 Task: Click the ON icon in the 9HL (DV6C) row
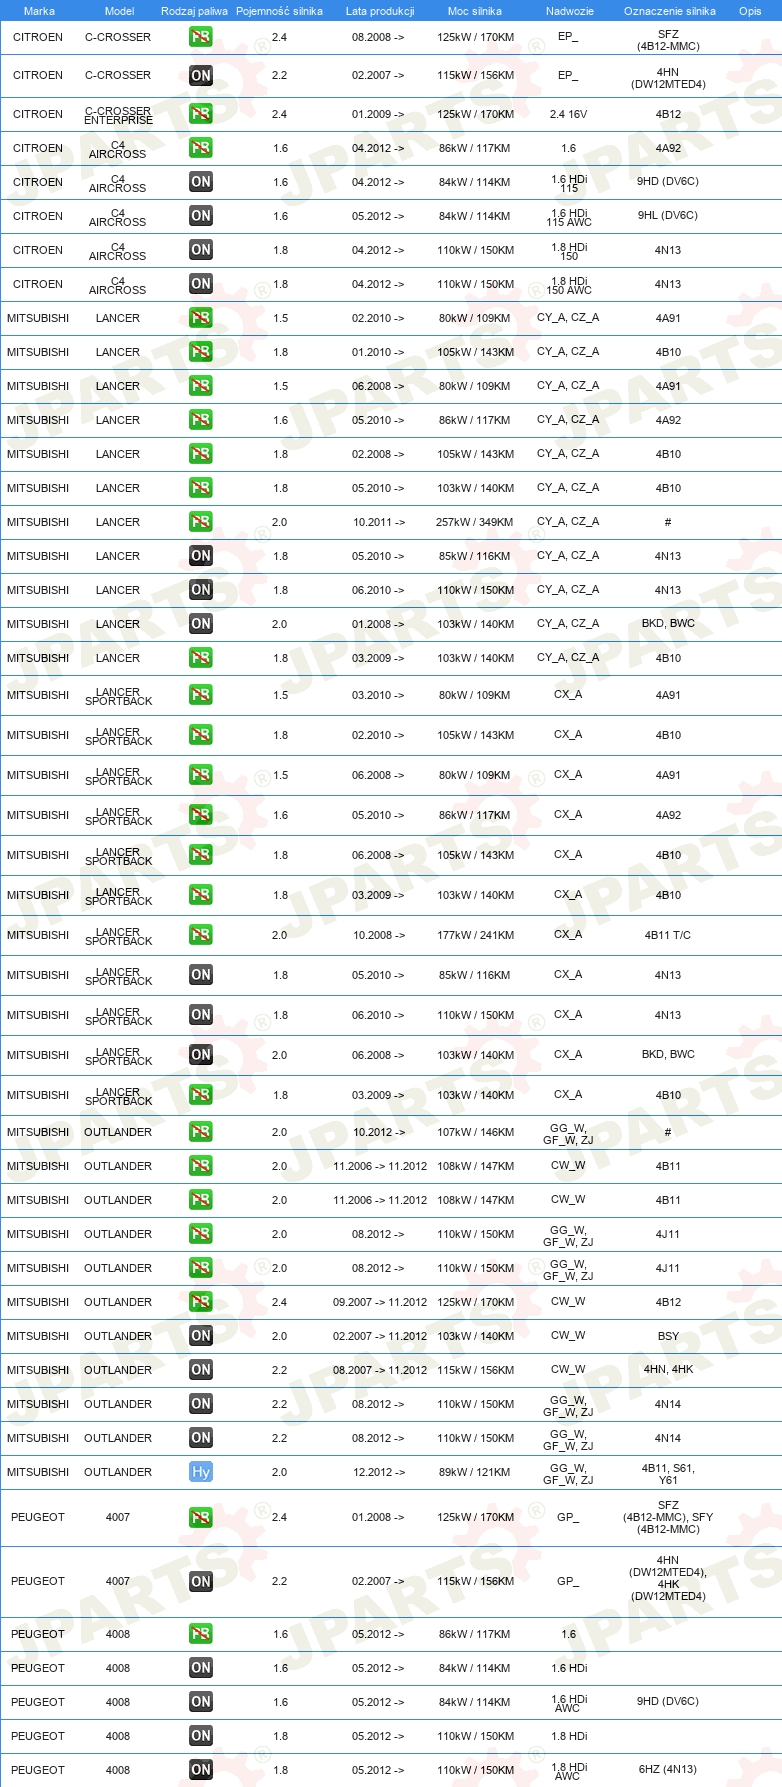201,216
